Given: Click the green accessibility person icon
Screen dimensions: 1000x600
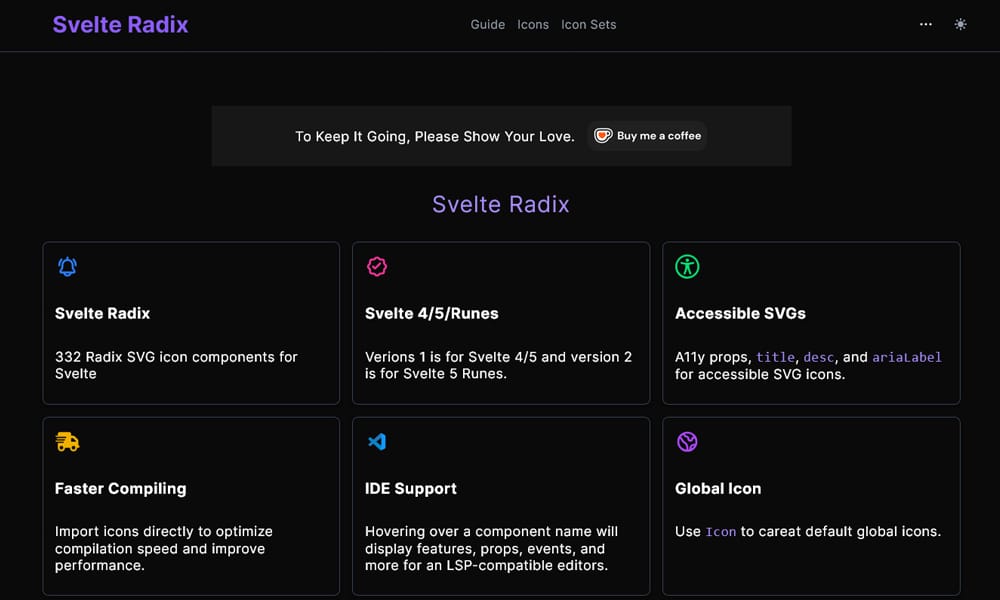Looking at the screenshot, I should tap(687, 267).
